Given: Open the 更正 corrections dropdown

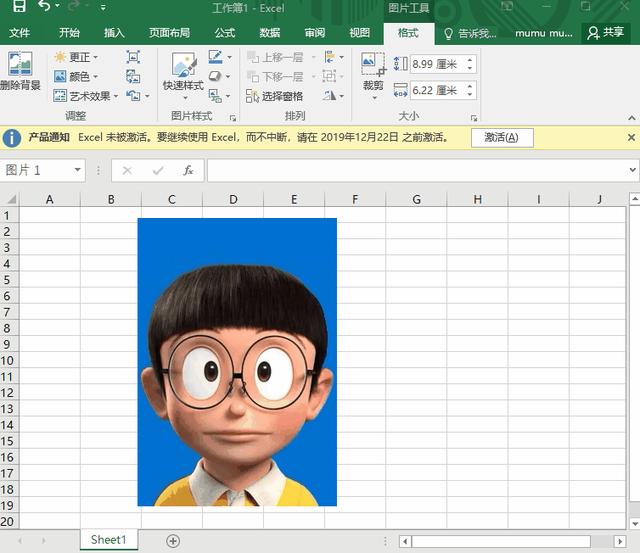Looking at the screenshot, I should click(76, 57).
